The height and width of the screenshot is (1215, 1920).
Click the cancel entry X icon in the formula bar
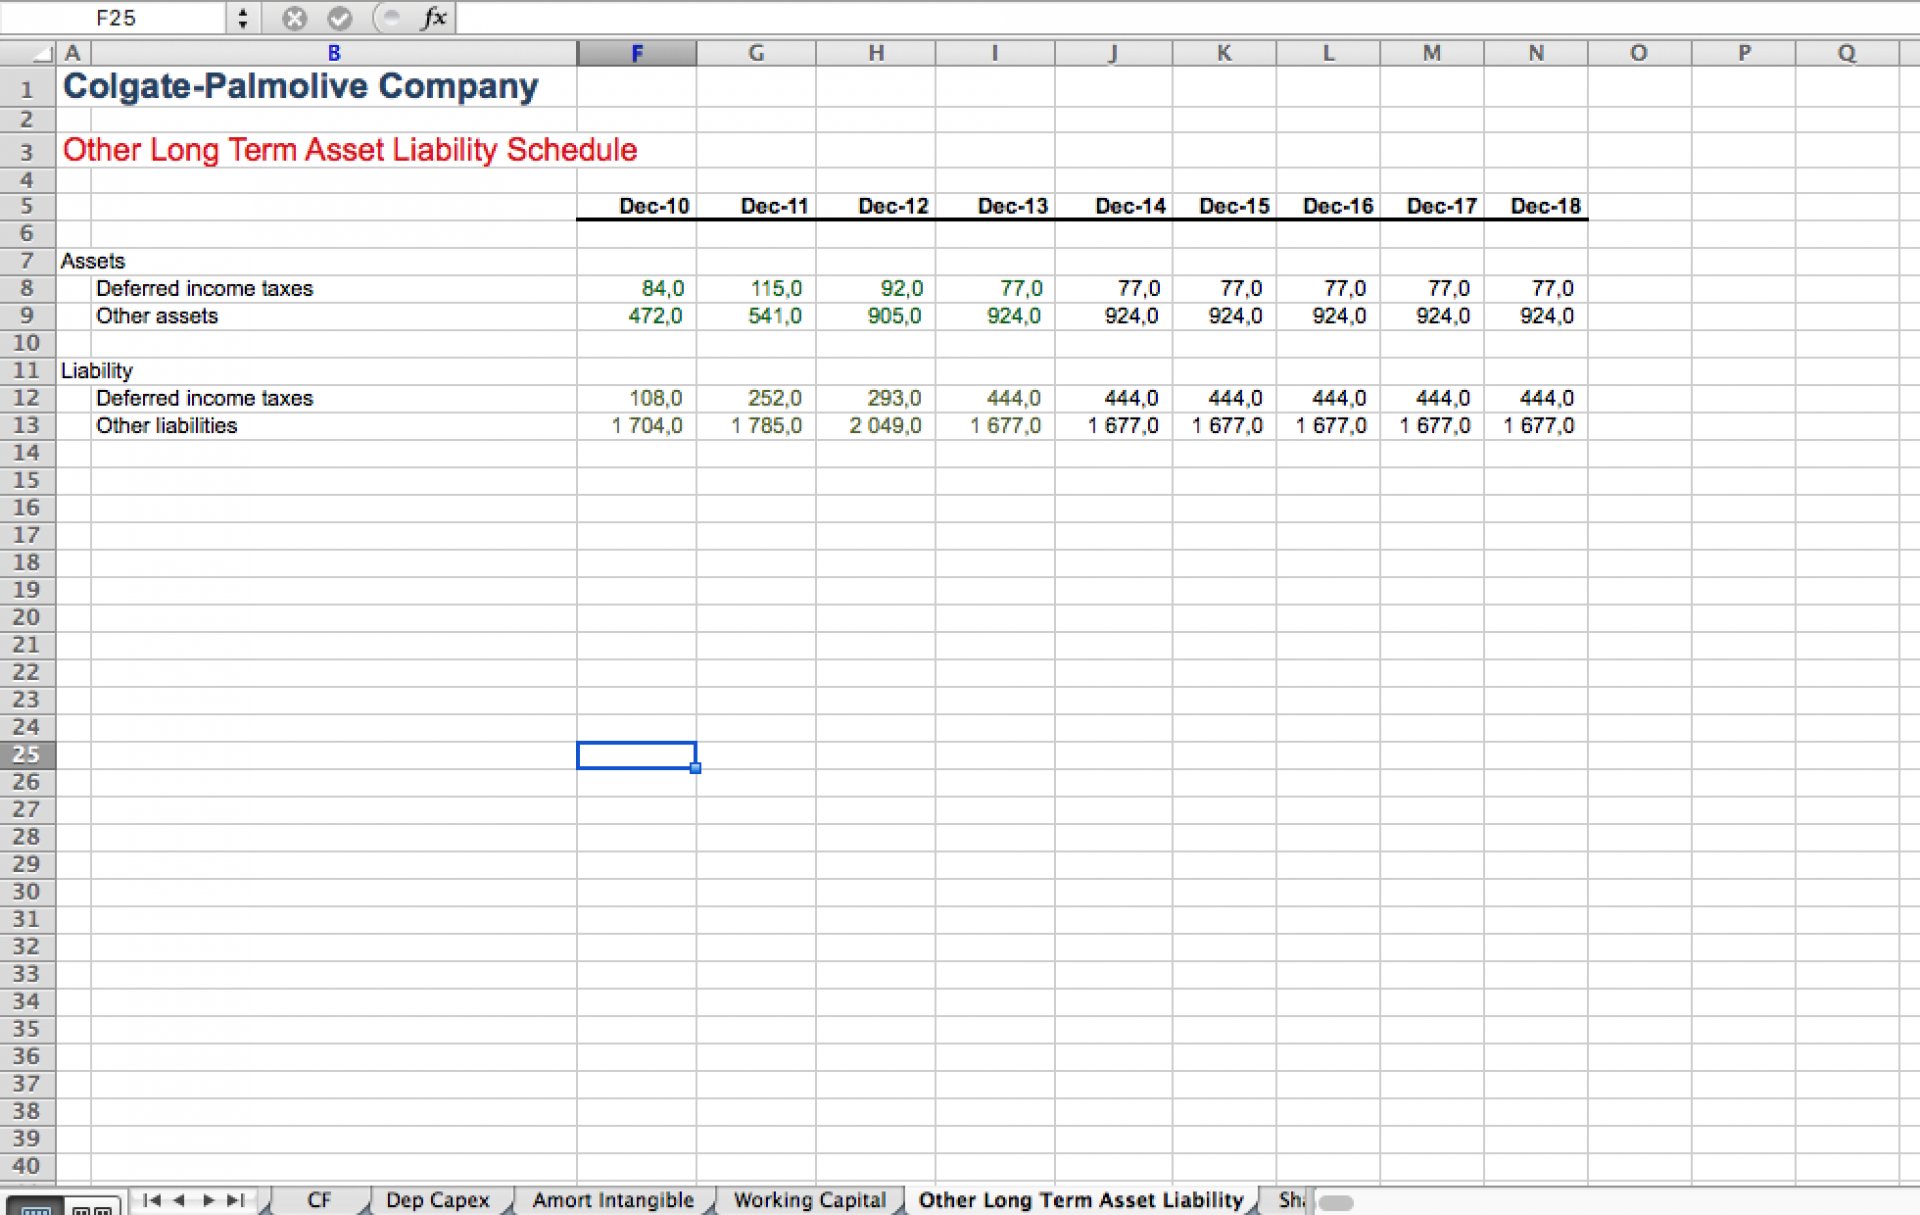pyautogui.click(x=294, y=18)
